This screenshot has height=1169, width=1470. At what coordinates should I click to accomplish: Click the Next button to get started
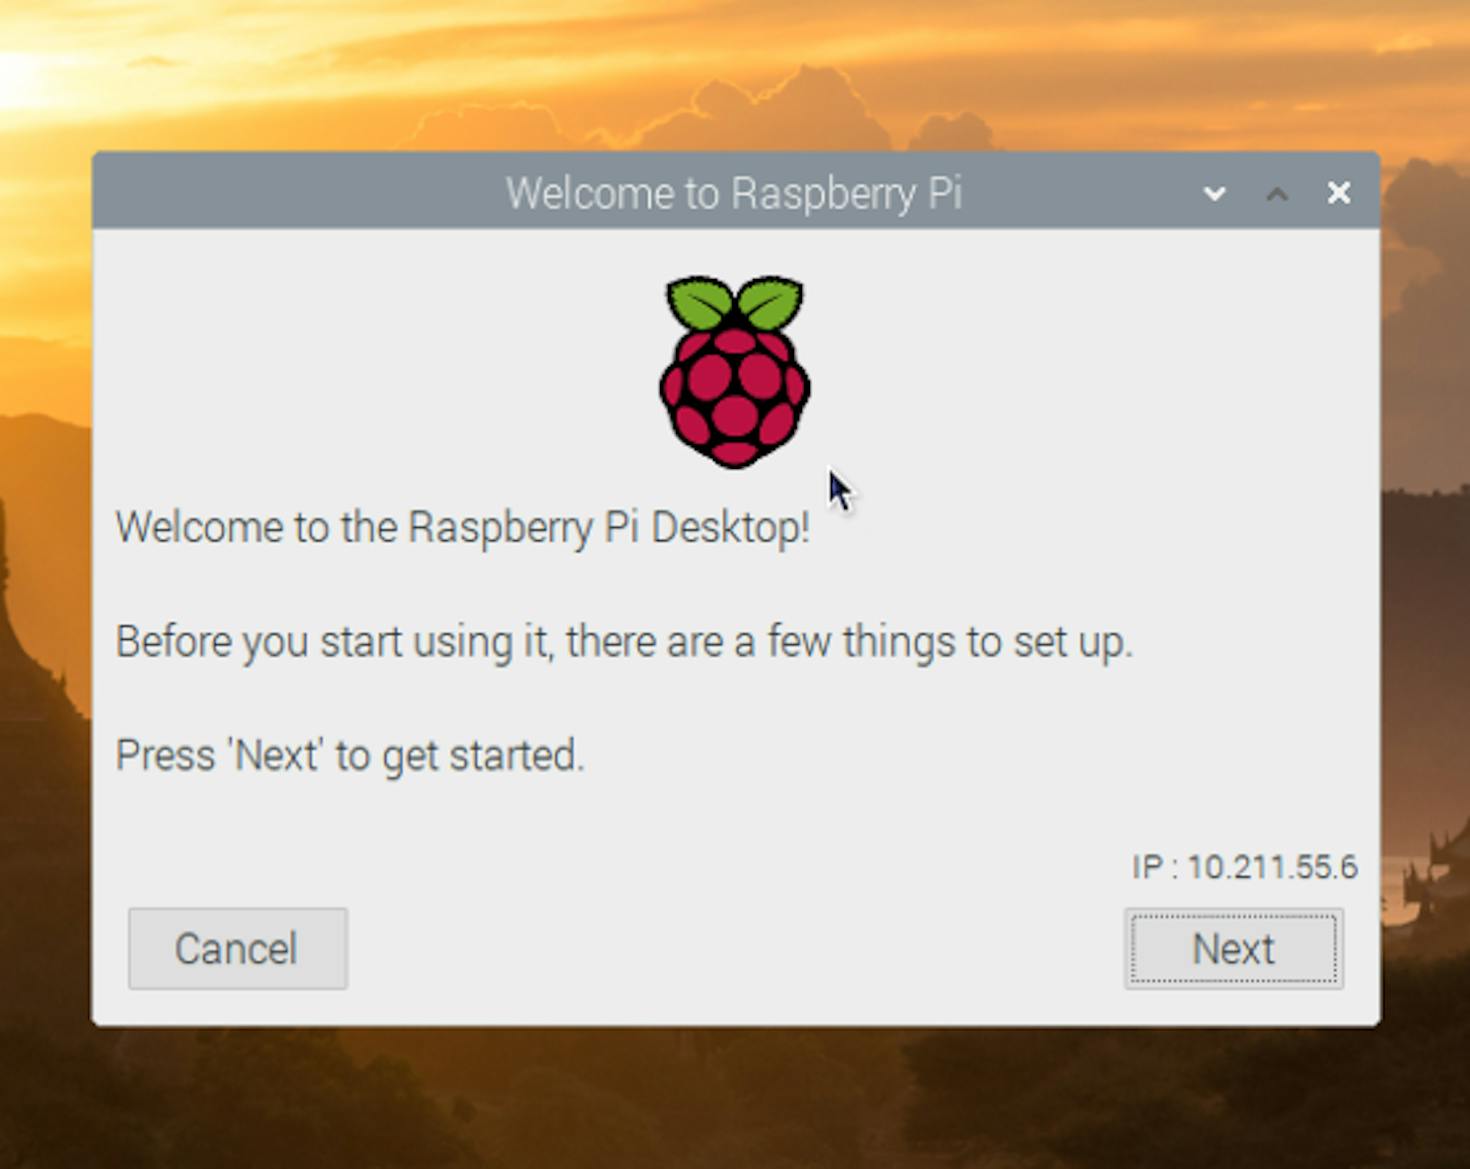[x=1233, y=948]
